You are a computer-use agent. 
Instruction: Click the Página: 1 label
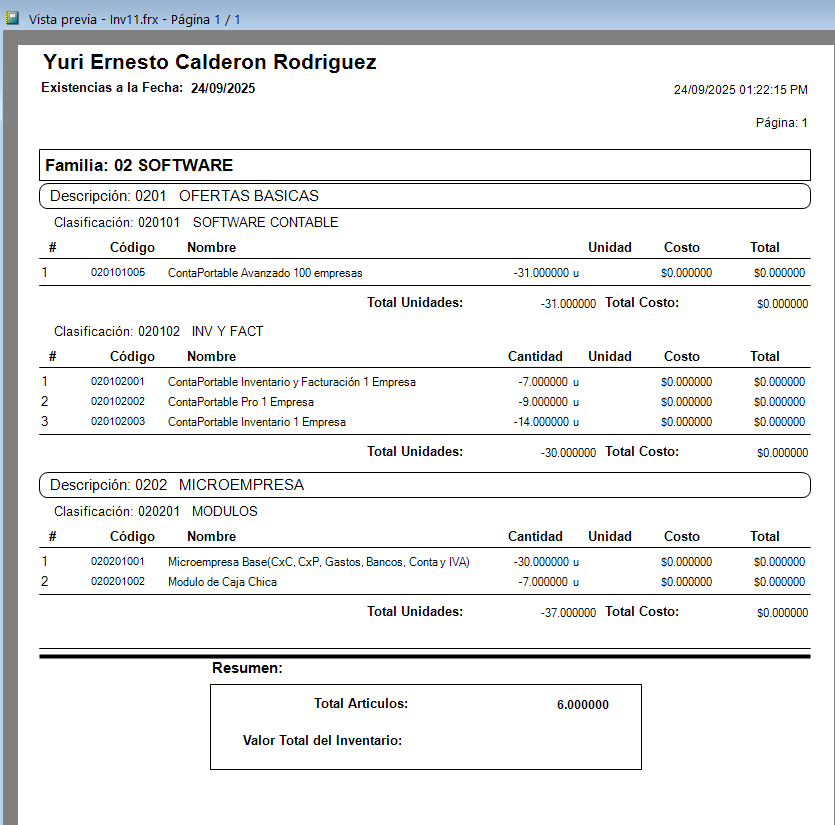781,123
